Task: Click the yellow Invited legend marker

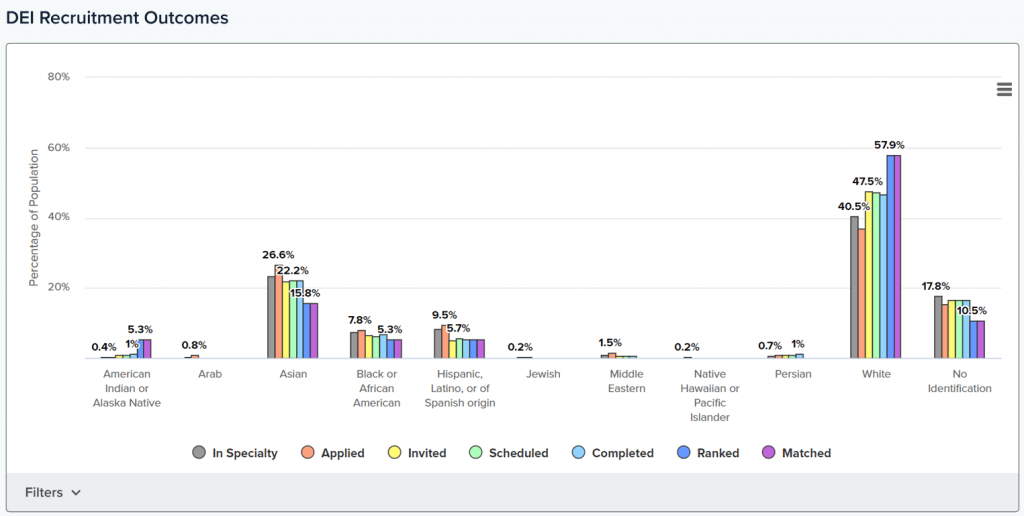Action: point(394,453)
